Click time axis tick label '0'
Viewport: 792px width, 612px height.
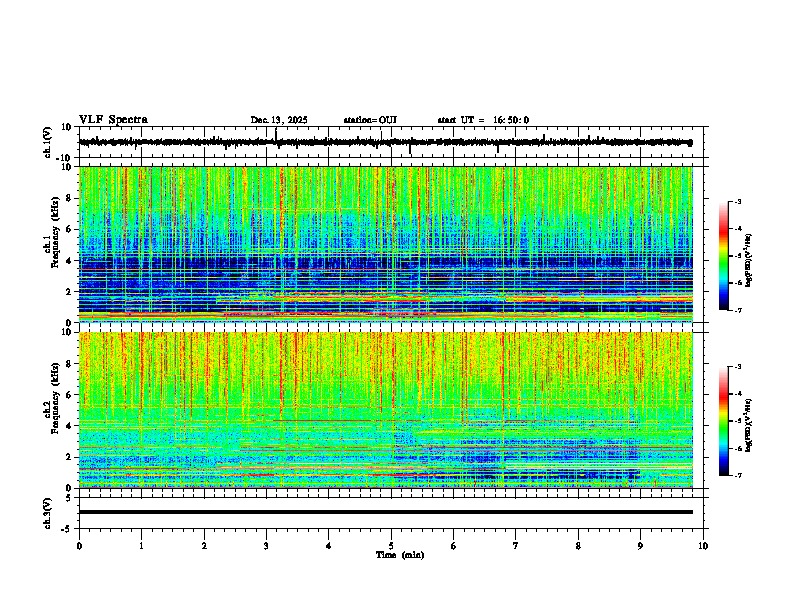(x=79, y=546)
